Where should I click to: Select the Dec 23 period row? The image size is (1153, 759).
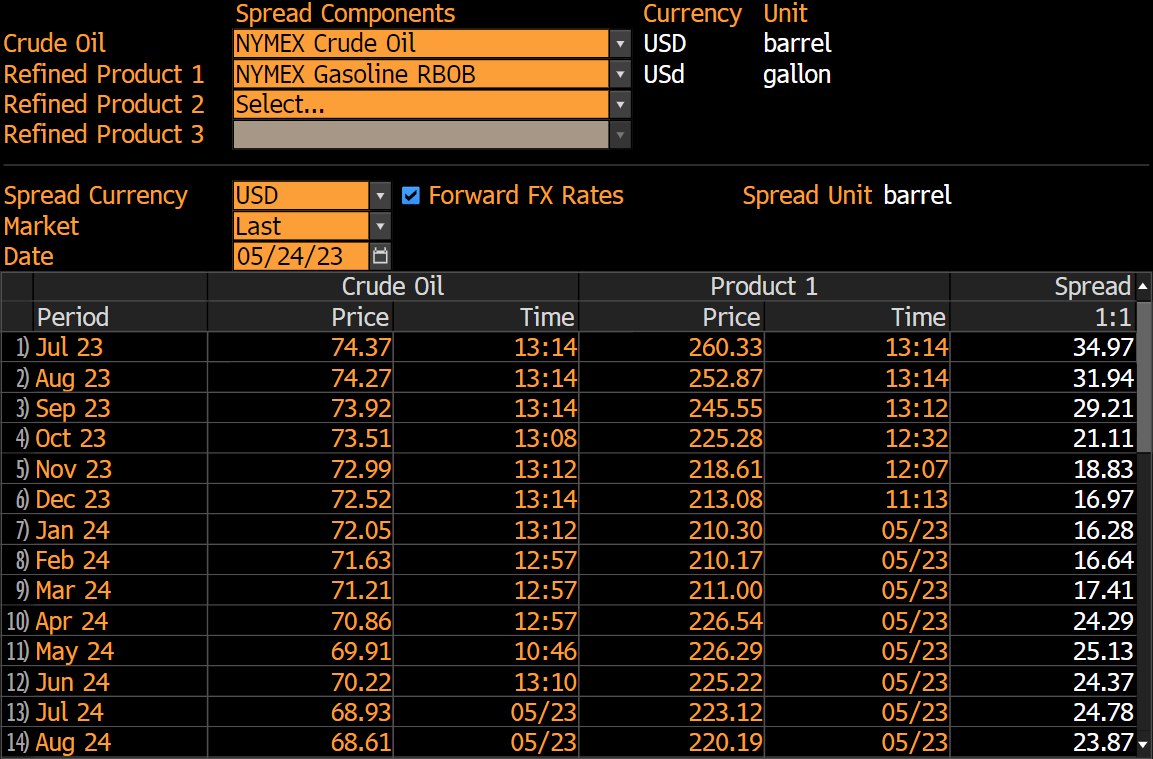[568, 499]
